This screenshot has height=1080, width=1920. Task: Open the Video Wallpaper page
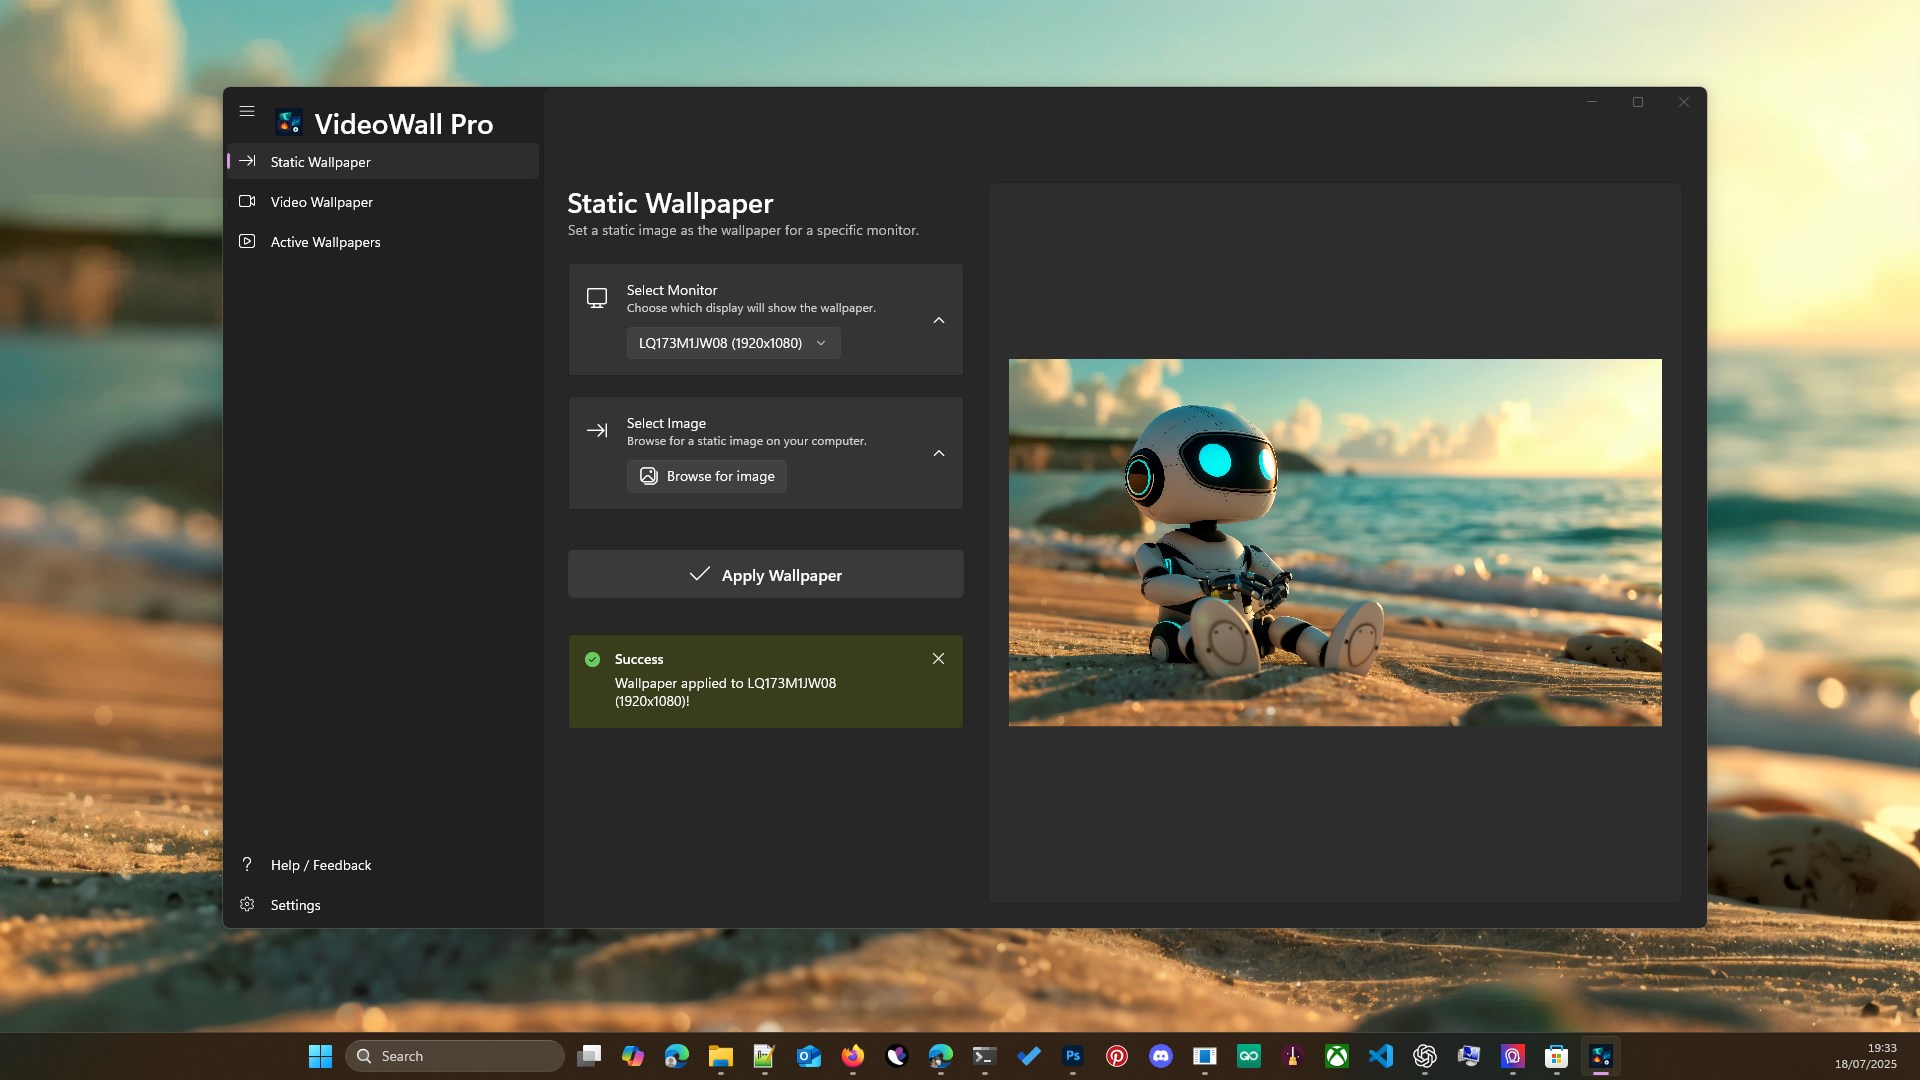(x=383, y=202)
